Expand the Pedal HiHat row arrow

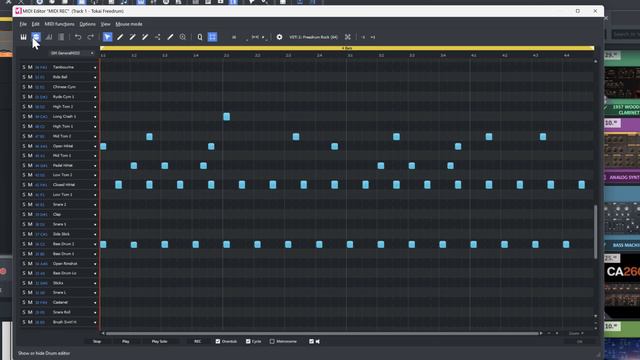(95, 166)
